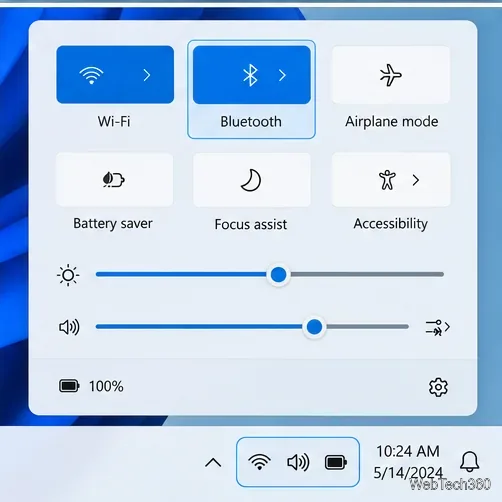Click the taskbar battery icon

336,462
